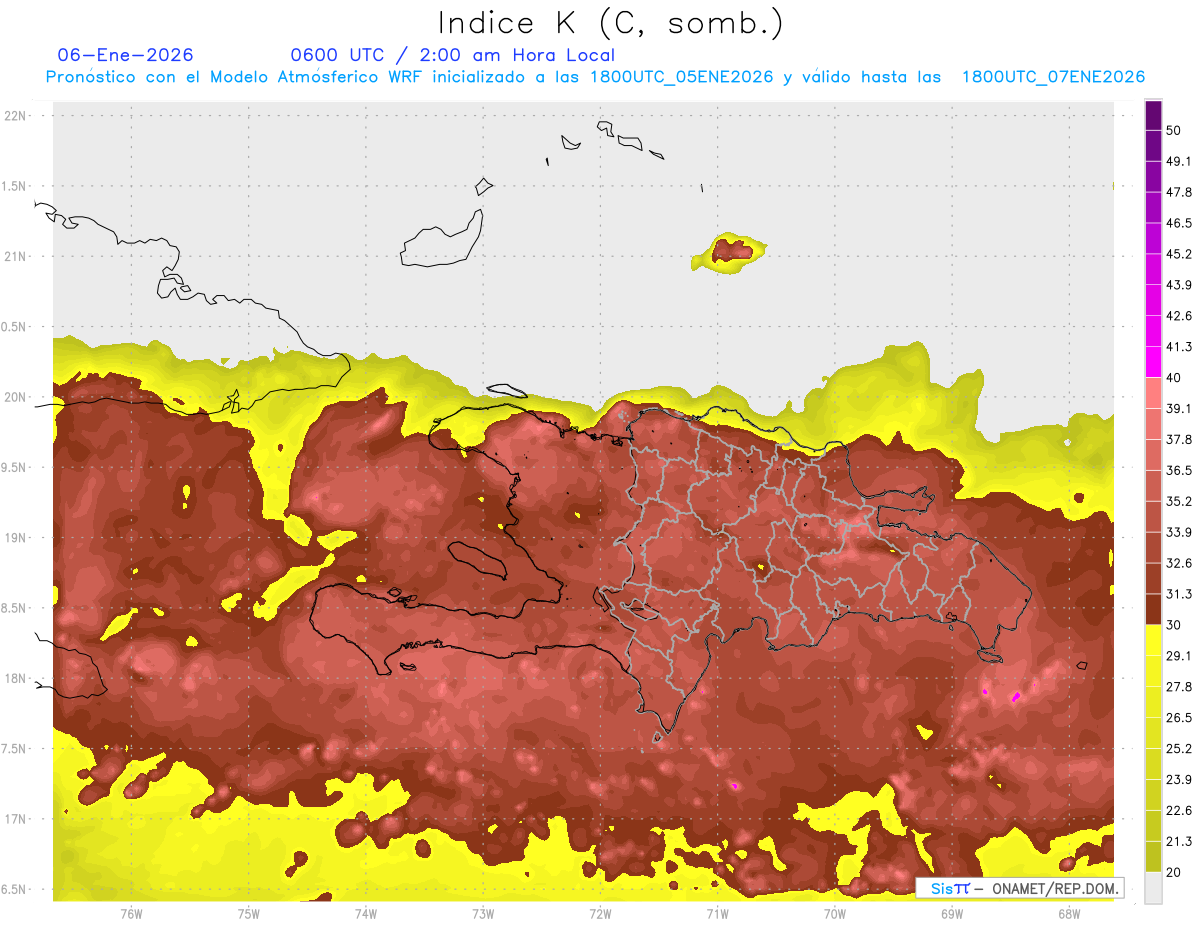Screen dimensions: 1200x927
Task: Click the 'SisTT - ONAMET/REP.DOM.' credit label
Action: point(1020,889)
